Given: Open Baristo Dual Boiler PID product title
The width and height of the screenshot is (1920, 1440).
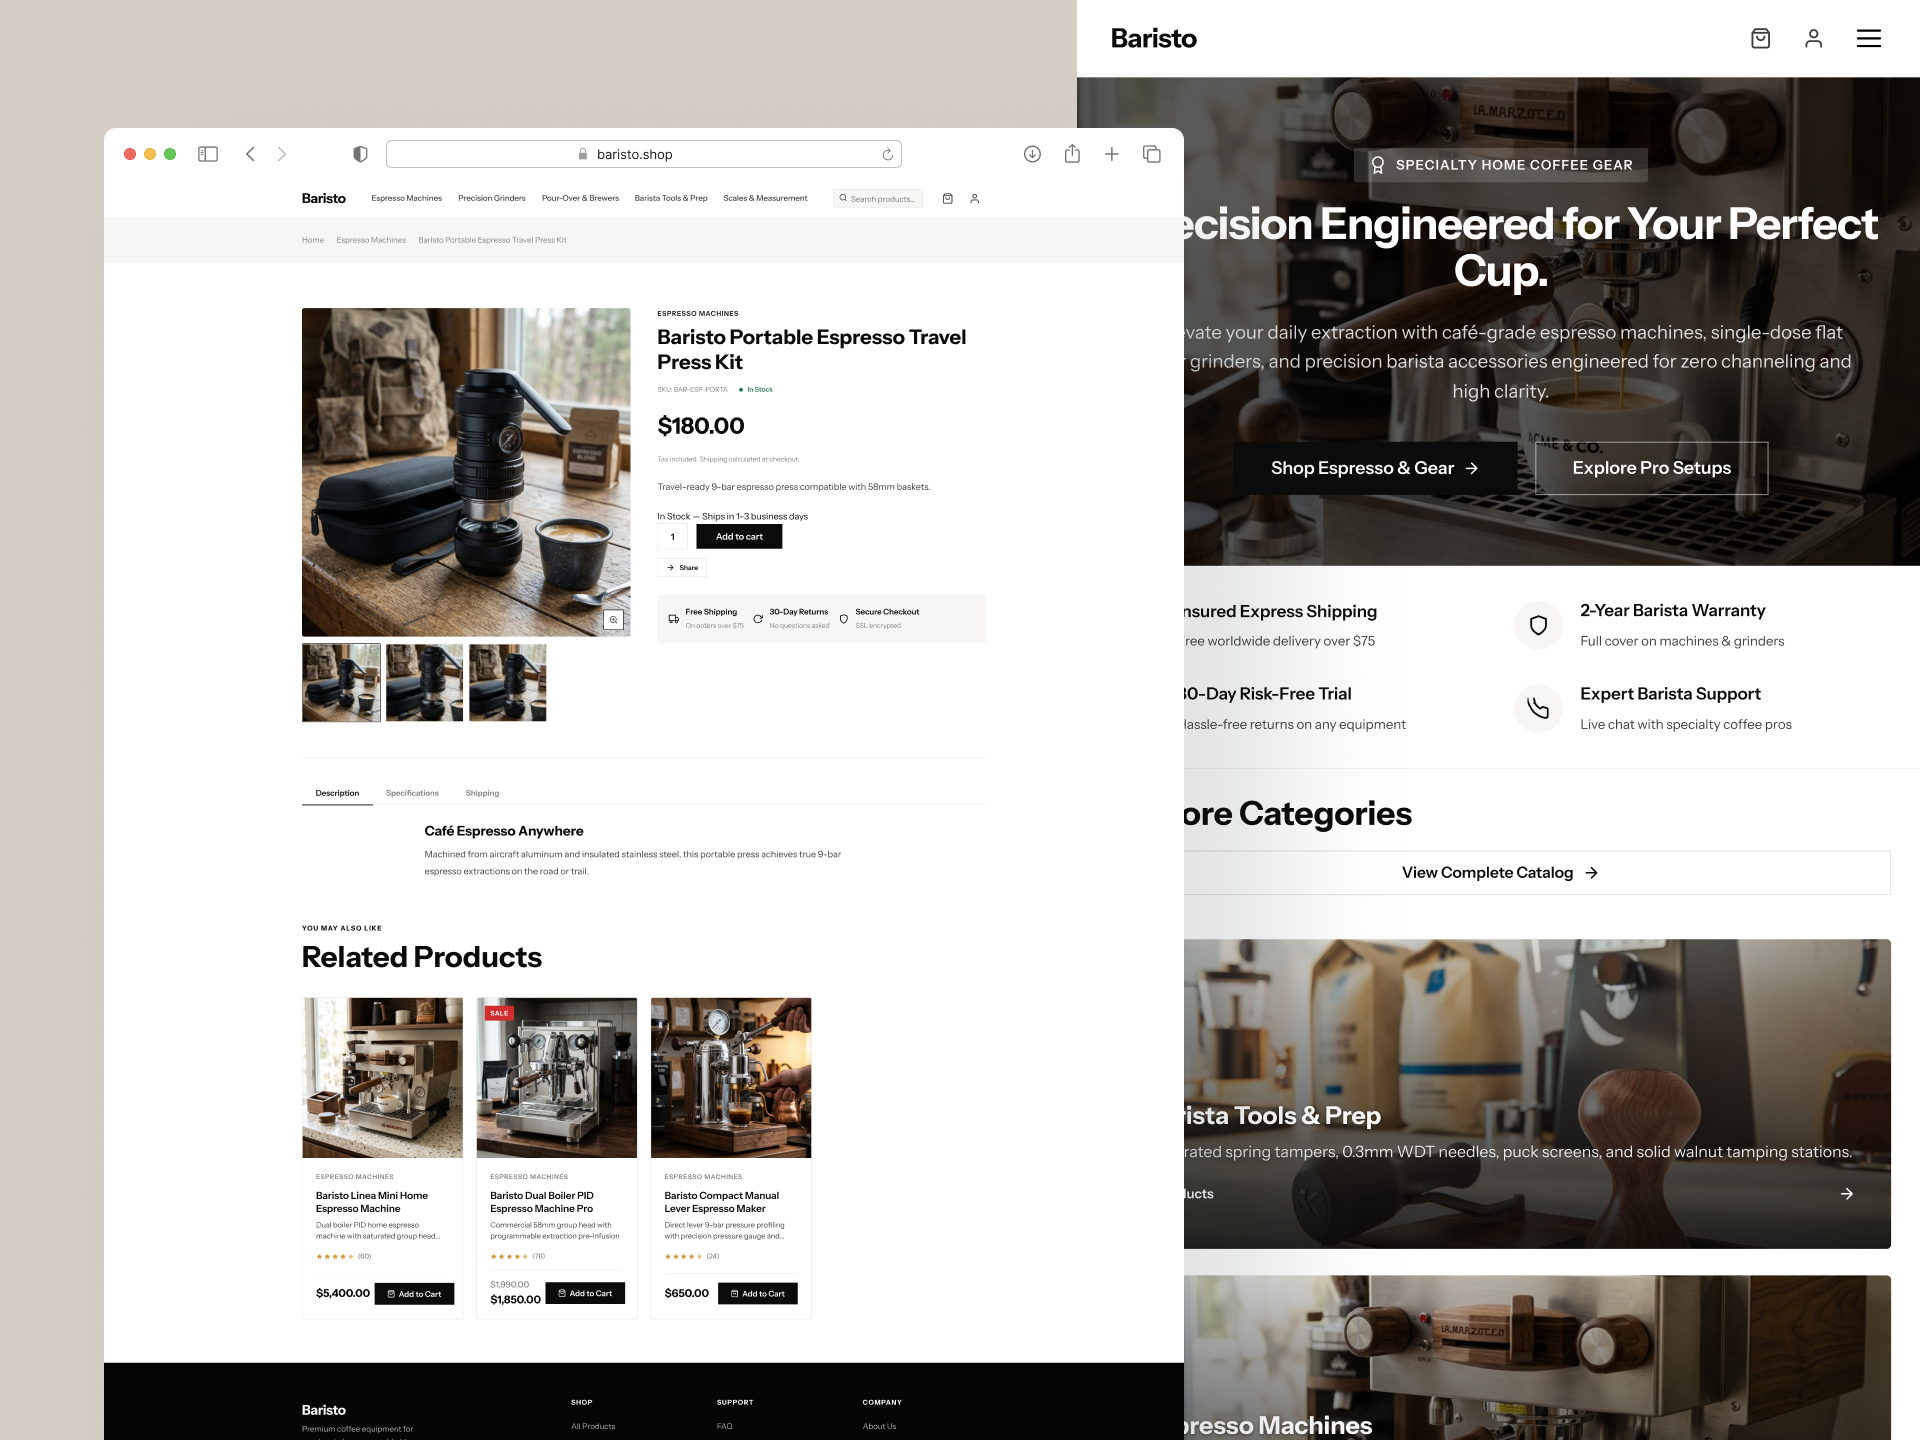Looking at the screenshot, I should pyautogui.click(x=542, y=1202).
